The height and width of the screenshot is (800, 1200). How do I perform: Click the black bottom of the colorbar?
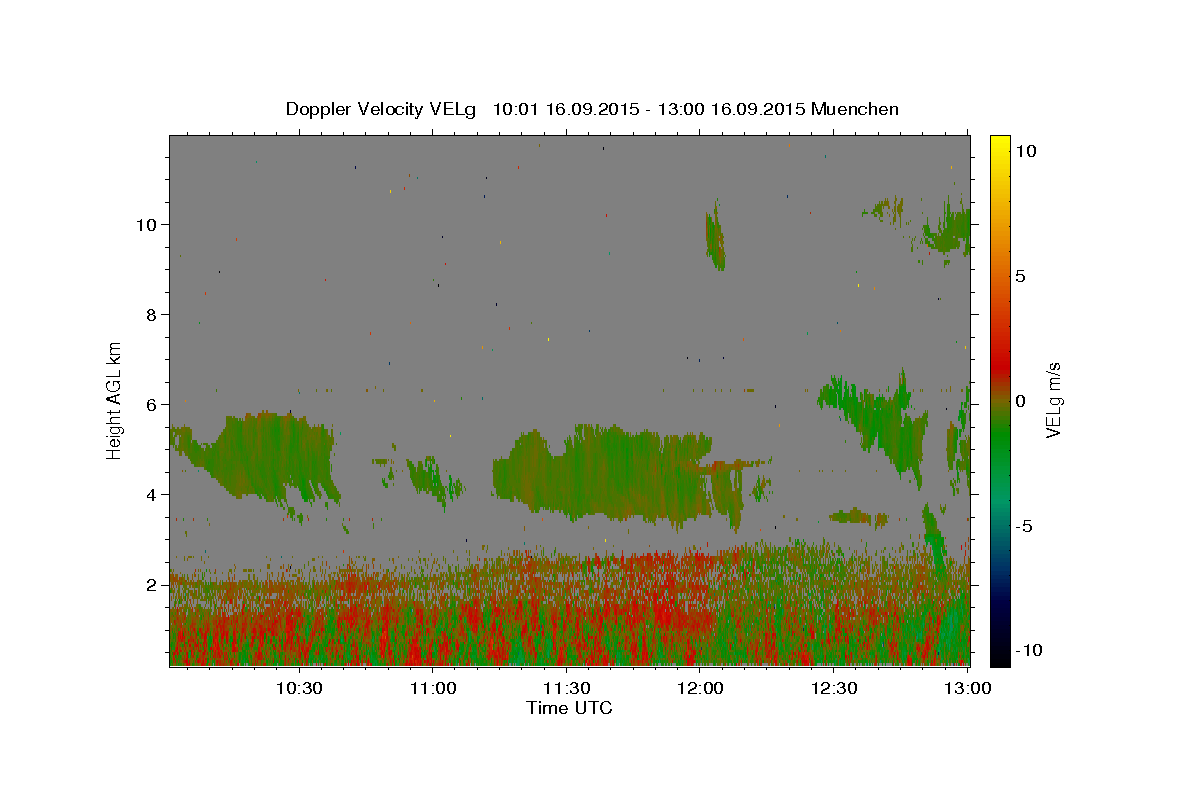pyautogui.click(x=999, y=655)
